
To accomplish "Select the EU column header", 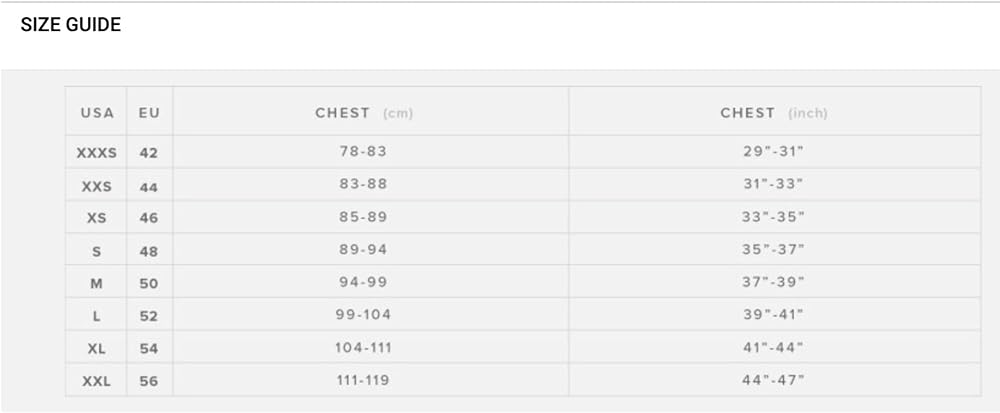I will point(149,113).
